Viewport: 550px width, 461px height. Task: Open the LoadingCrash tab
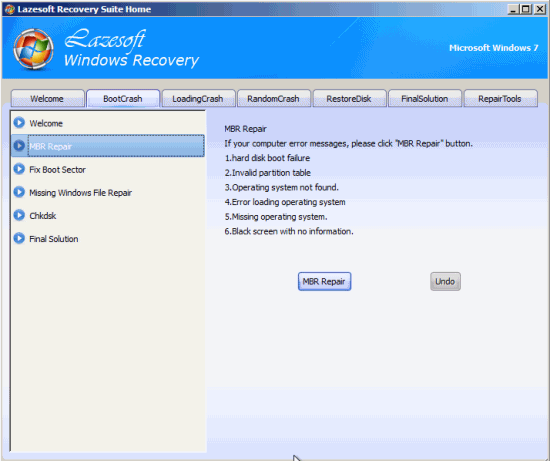(x=198, y=99)
